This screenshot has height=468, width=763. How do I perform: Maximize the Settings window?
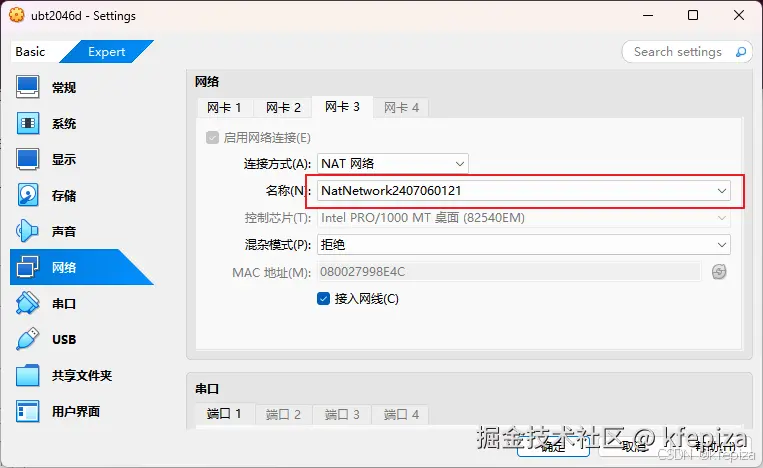pyautogui.click(x=693, y=15)
